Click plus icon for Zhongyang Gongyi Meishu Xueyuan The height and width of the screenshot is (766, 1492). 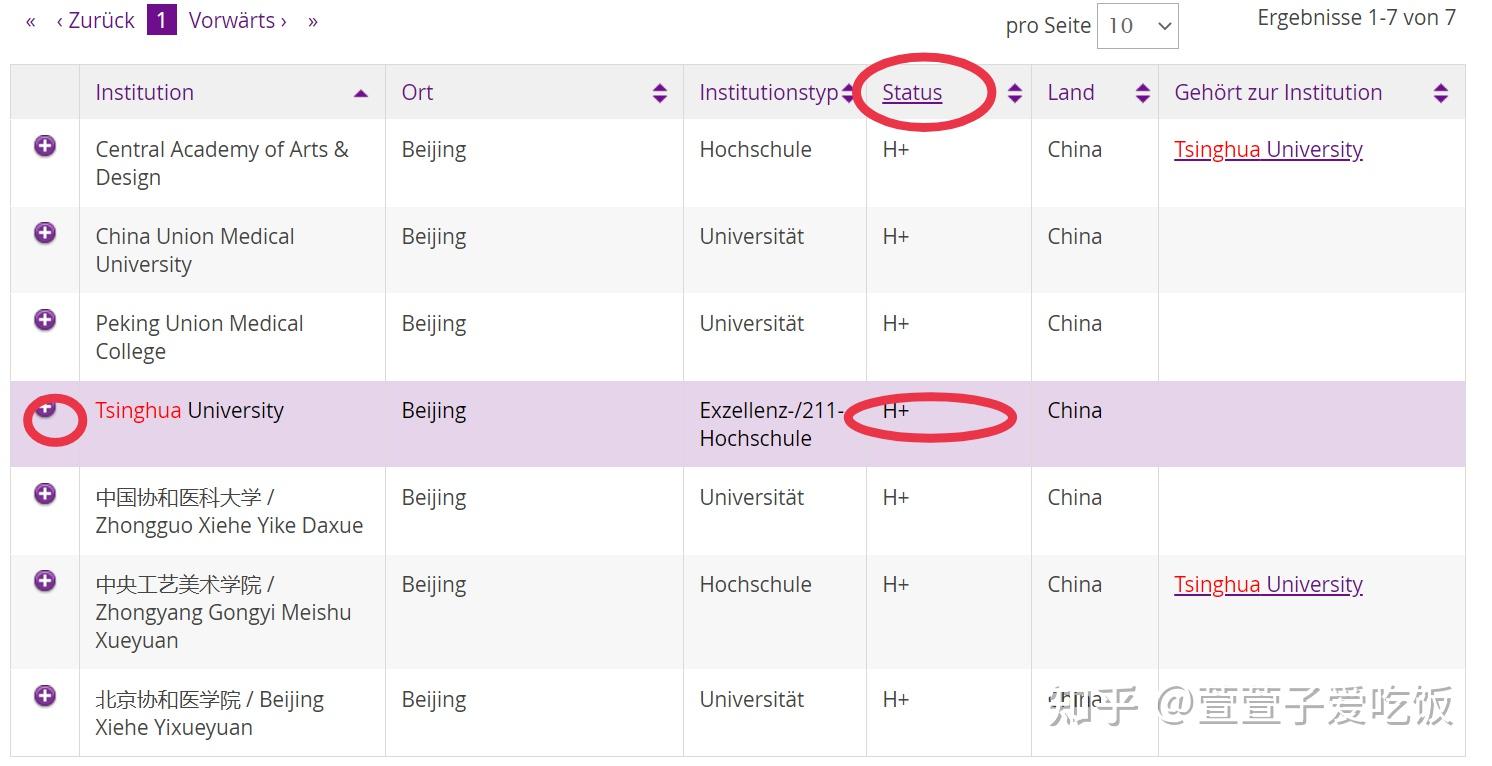(x=45, y=581)
